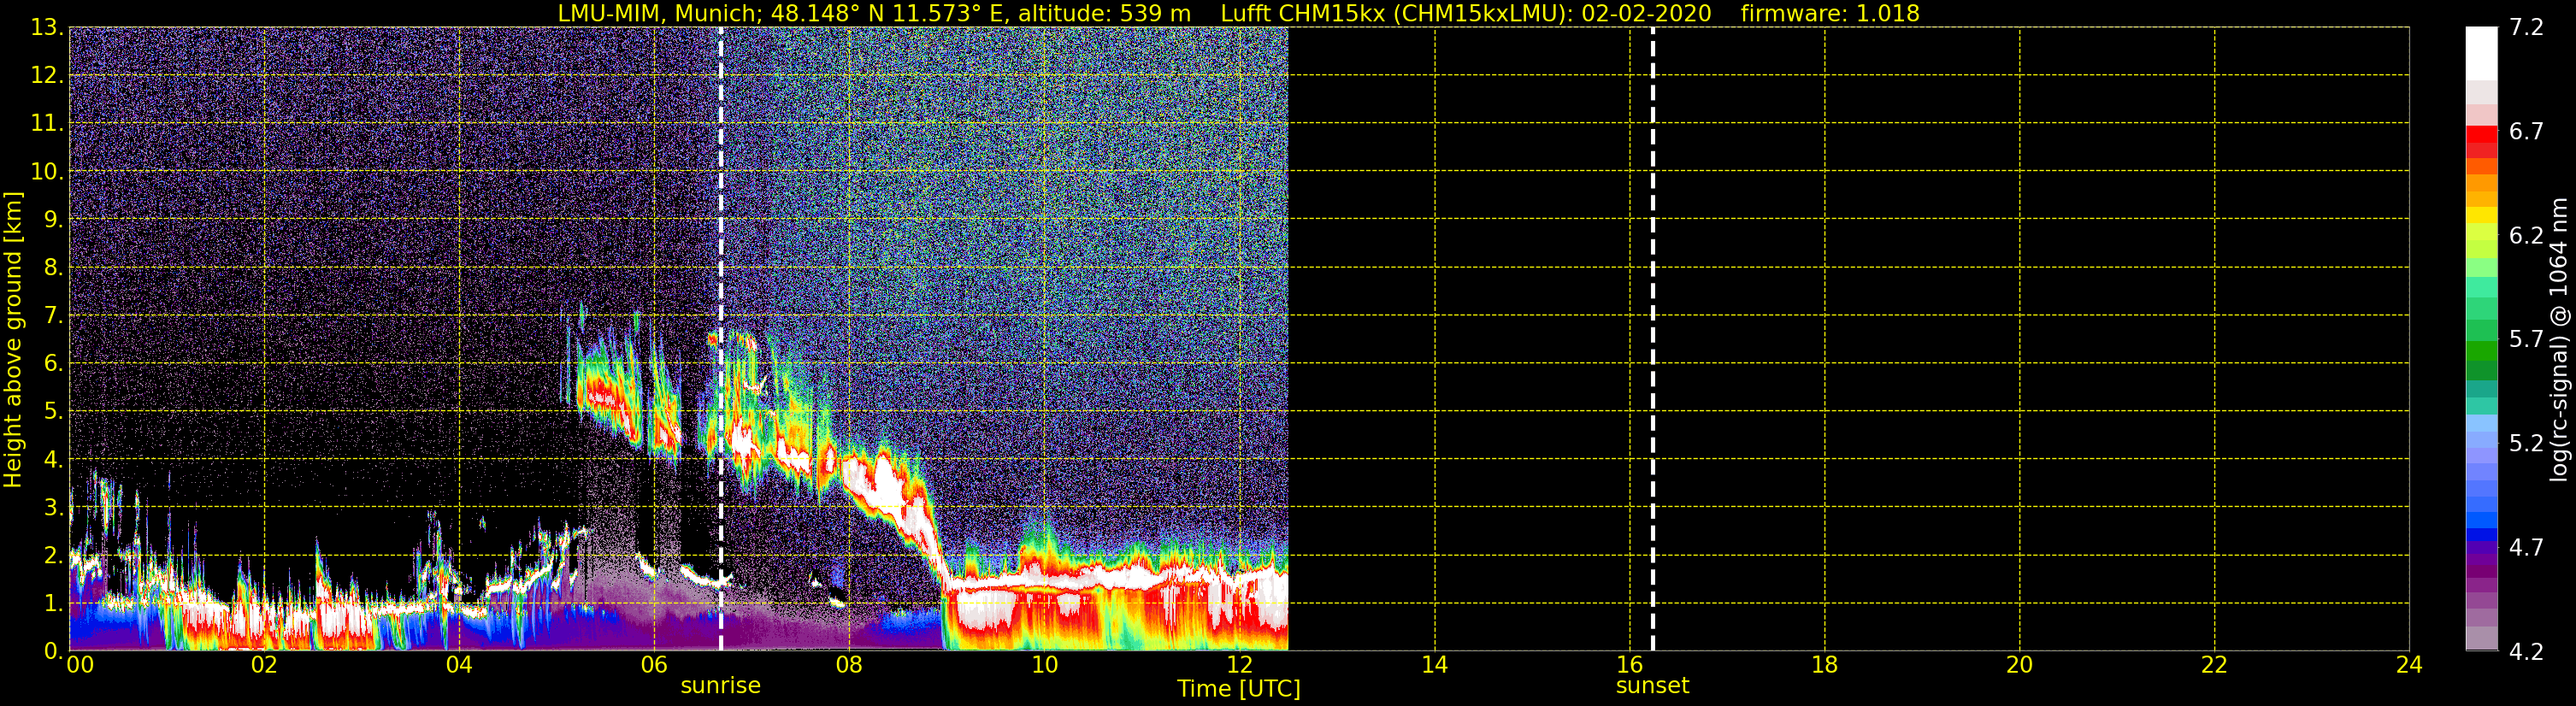Screen dimensions: 2576x706
Task: Click the '06' tick label on time axis
Action: [x=654, y=664]
